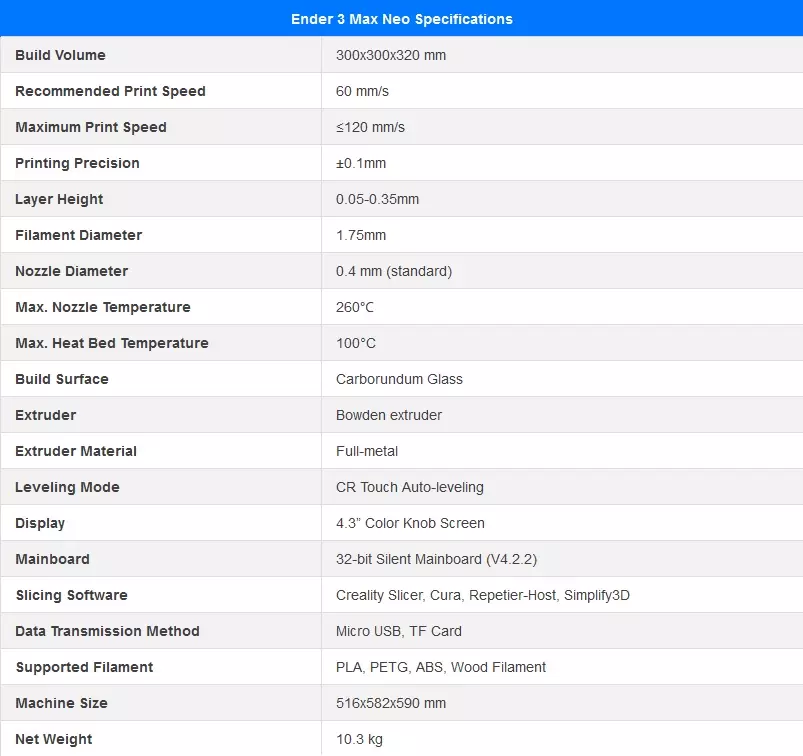Viewport: 803px width, 756px height.
Task: Select the 'Extruder Material' label
Action: pos(76,451)
